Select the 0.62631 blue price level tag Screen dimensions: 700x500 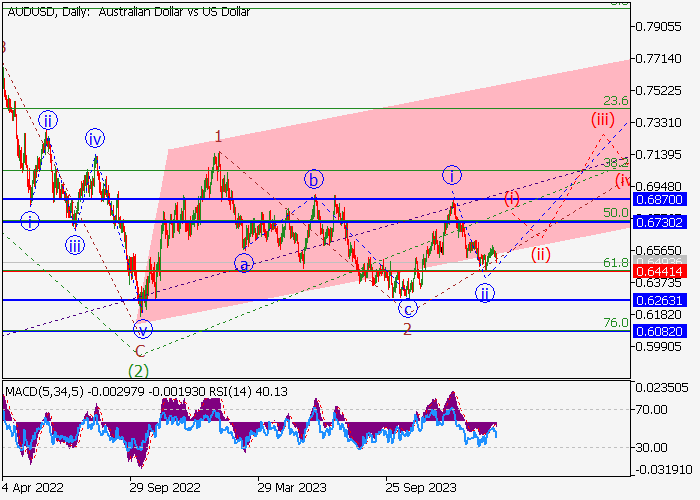(659, 300)
